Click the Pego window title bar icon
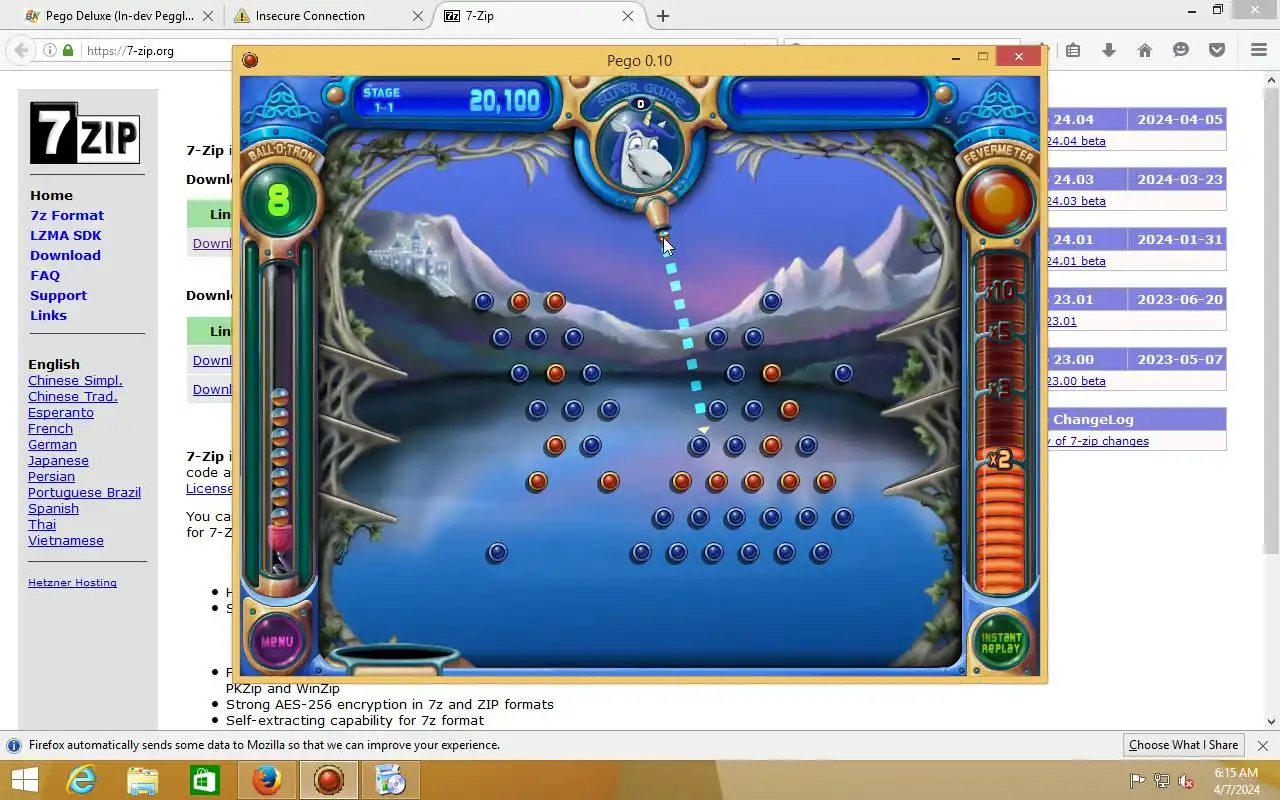 tap(250, 60)
